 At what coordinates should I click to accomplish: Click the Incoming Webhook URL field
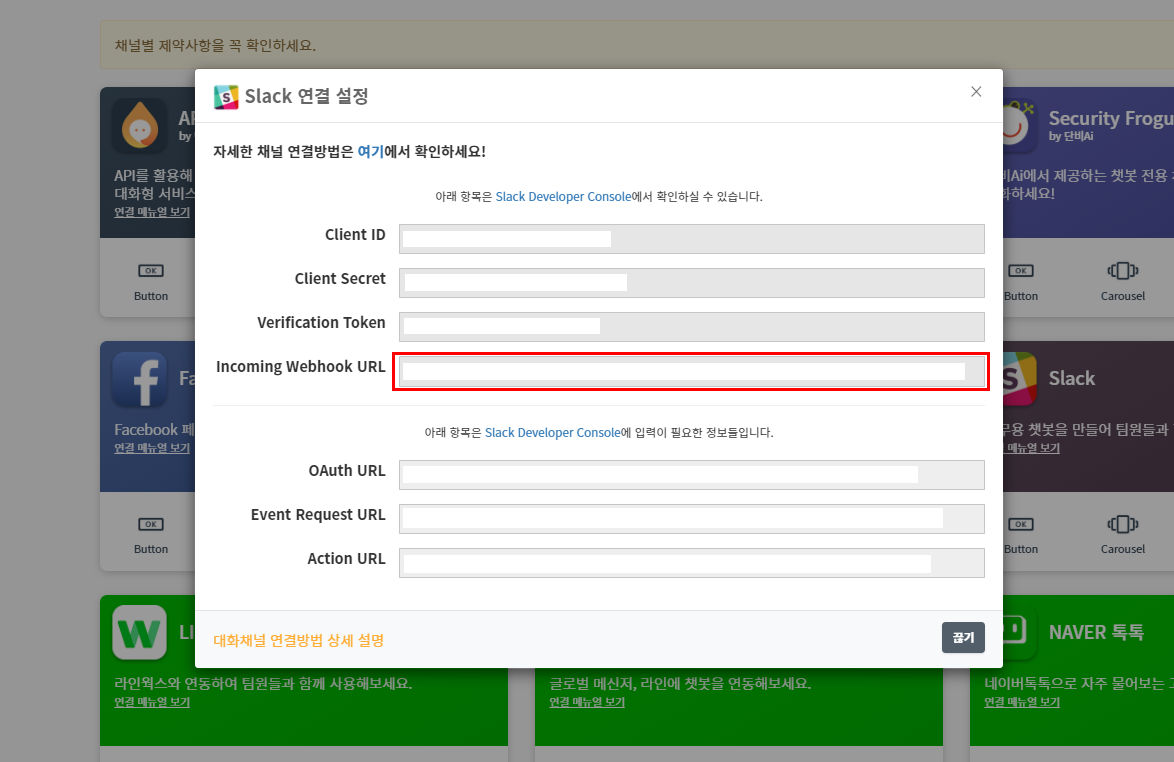pyautogui.click(x=691, y=371)
